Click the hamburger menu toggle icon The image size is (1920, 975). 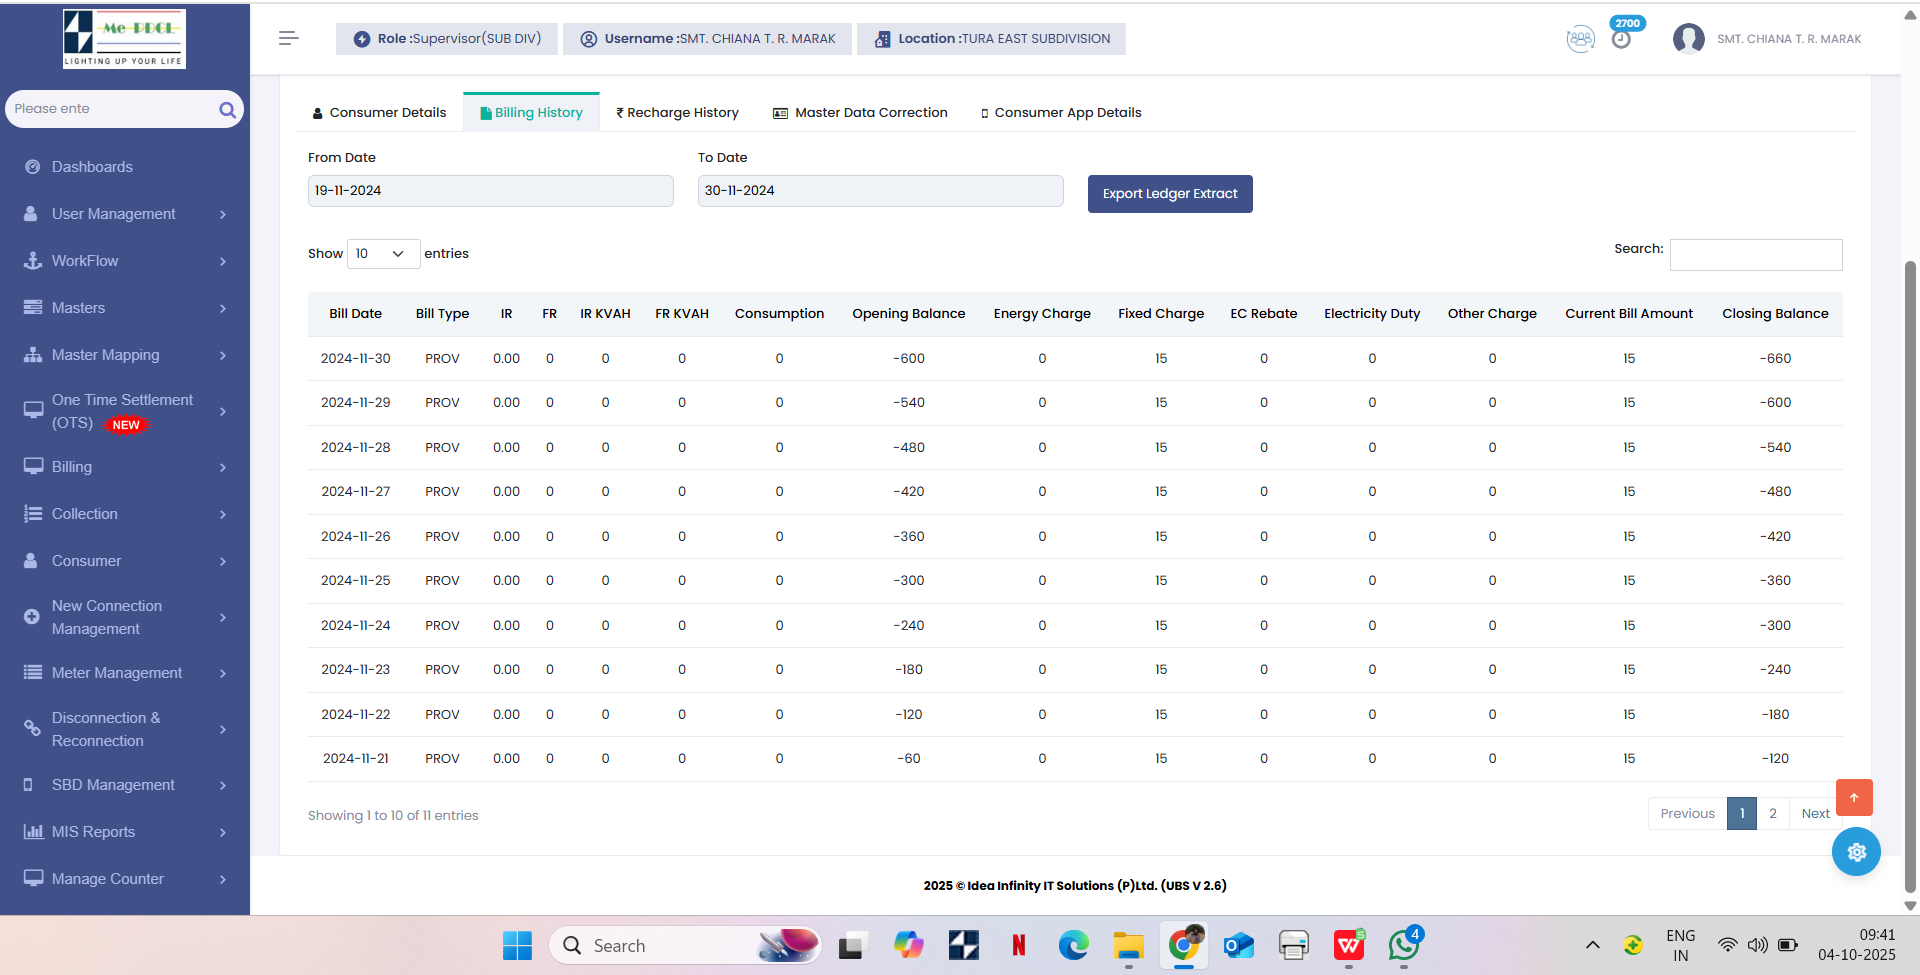[288, 38]
